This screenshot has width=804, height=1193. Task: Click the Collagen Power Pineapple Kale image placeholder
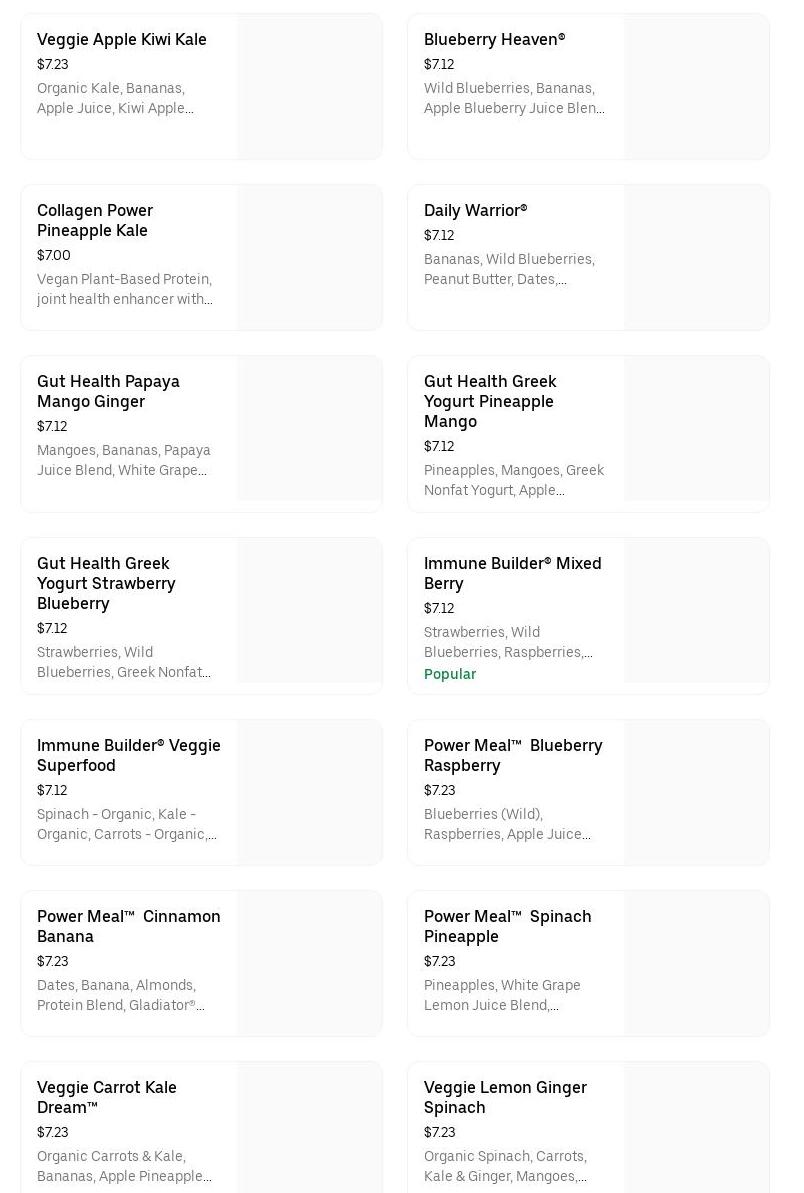click(309, 258)
